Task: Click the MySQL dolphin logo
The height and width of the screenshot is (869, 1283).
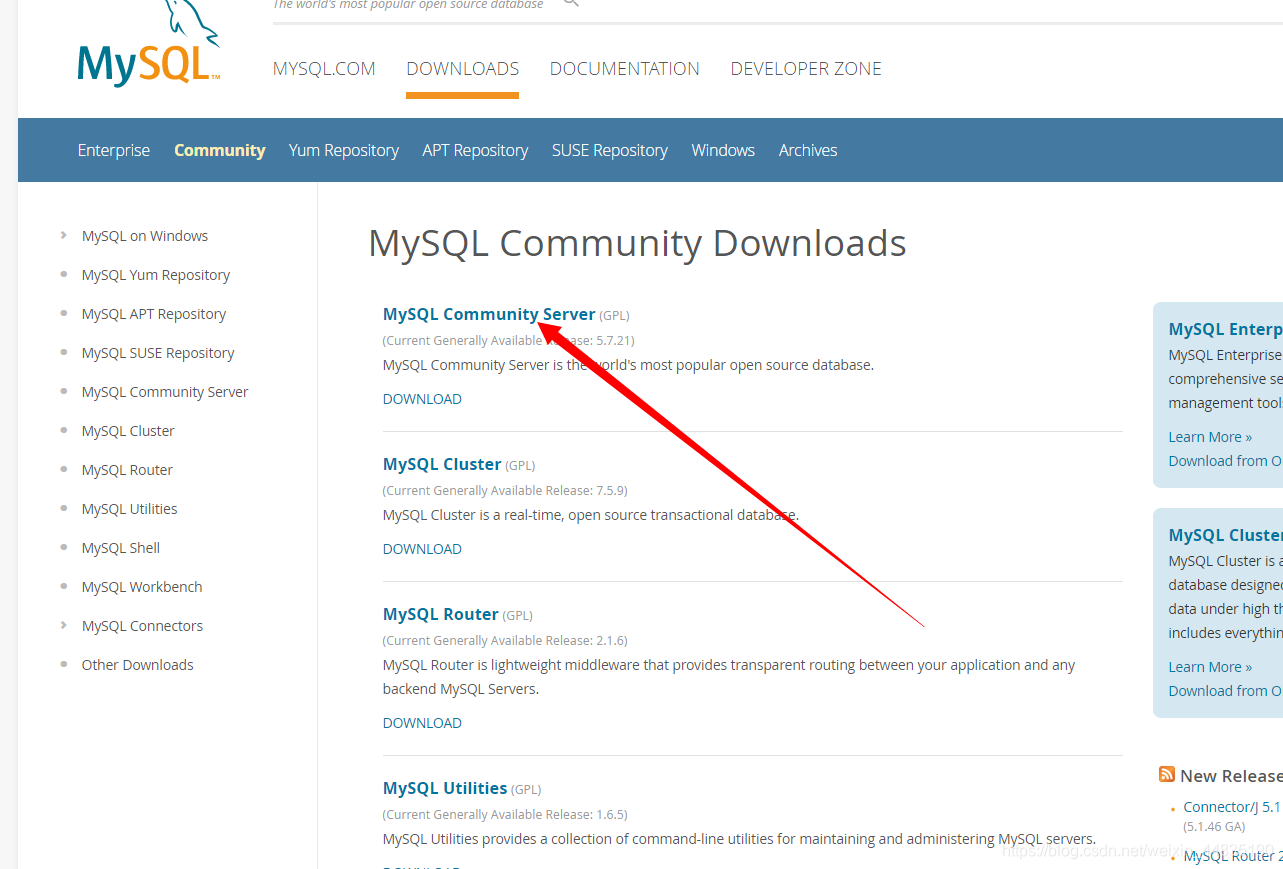Action: click(148, 44)
